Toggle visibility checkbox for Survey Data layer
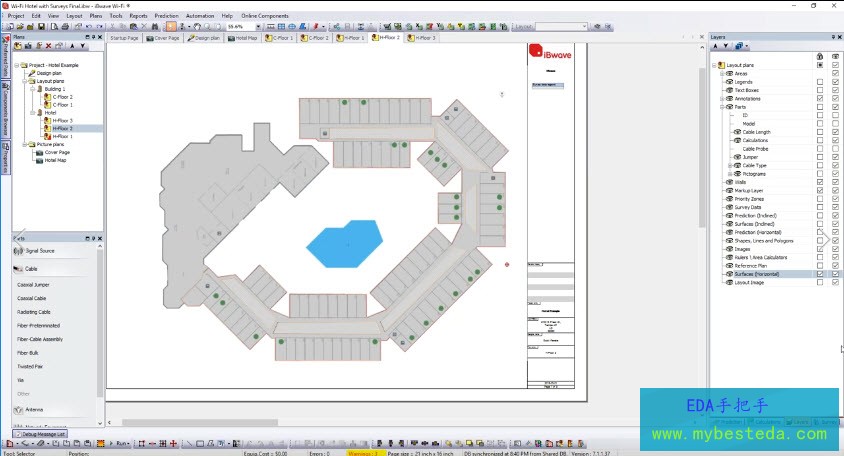 [x=836, y=207]
